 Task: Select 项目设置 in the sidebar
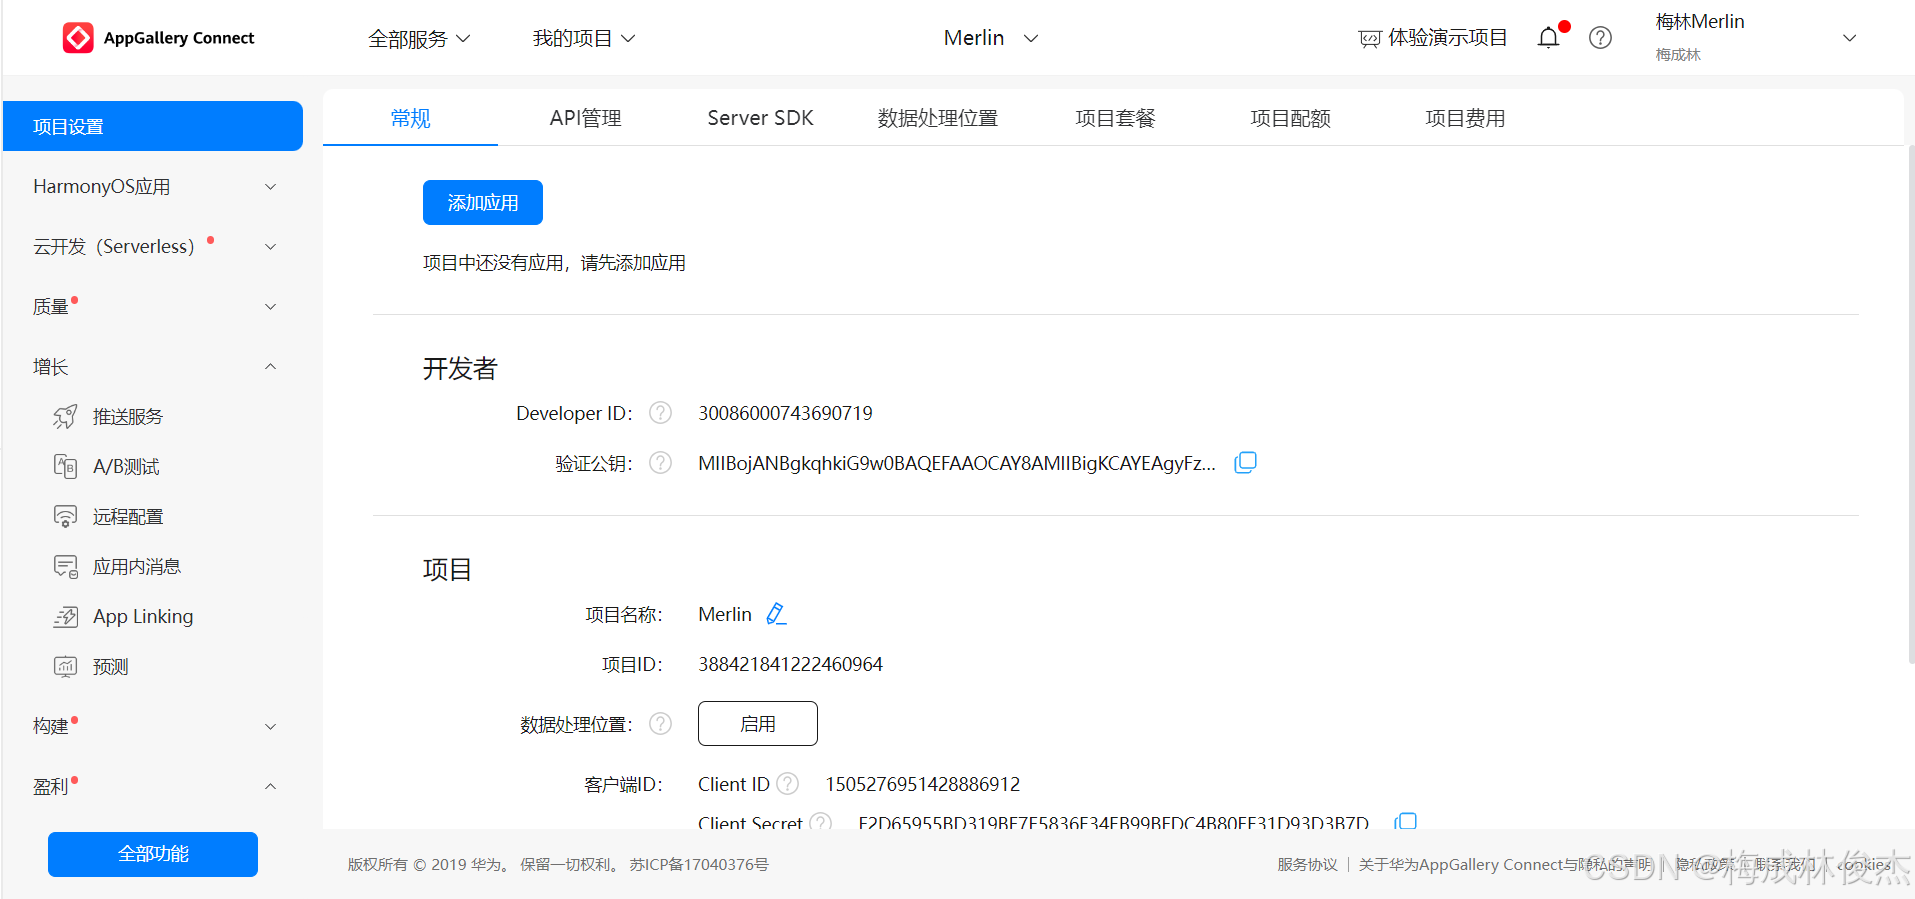(153, 126)
